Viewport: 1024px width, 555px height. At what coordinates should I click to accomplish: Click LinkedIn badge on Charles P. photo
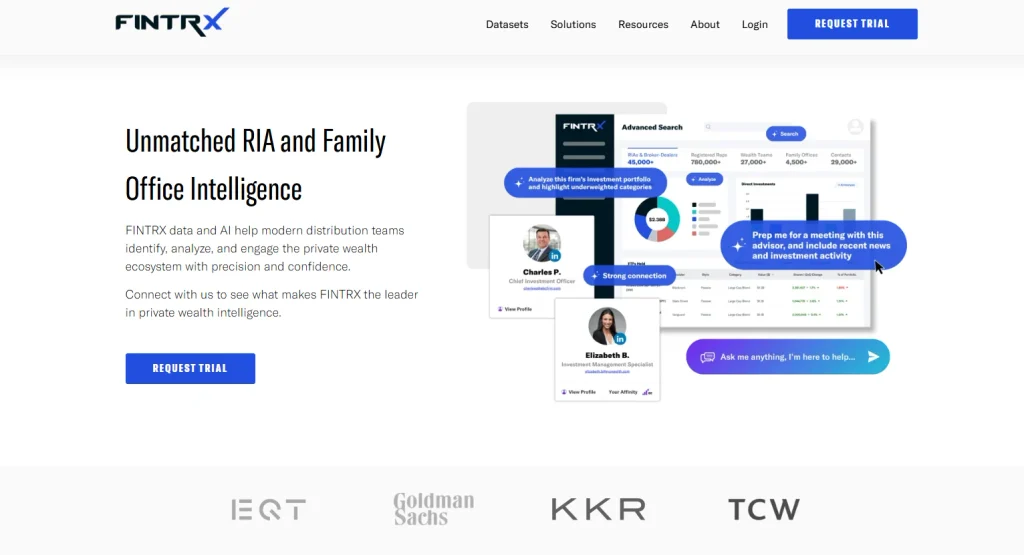(554, 256)
